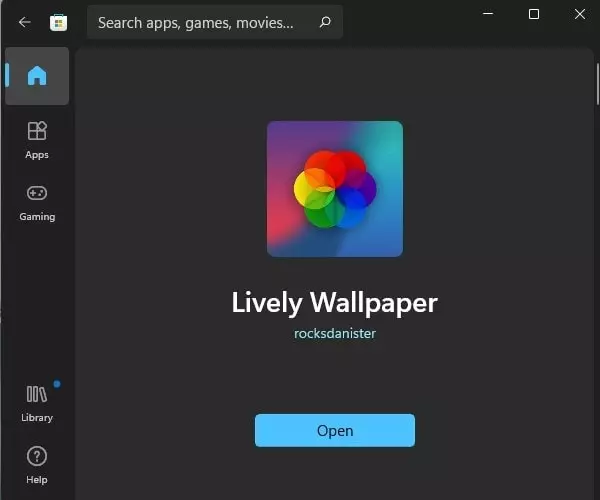600x500 pixels.
Task: Open the Home tab in sidebar
Action: 37,76
